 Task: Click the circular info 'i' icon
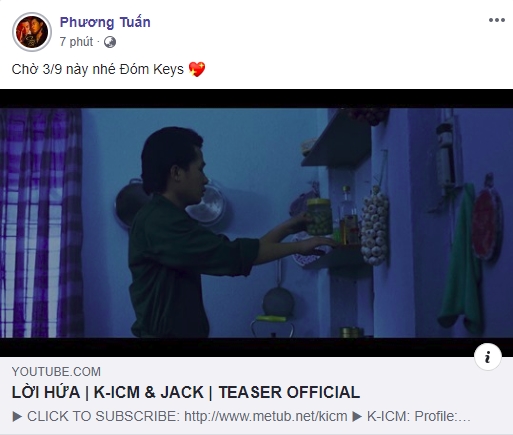pyautogui.click(x=488, y=357)
